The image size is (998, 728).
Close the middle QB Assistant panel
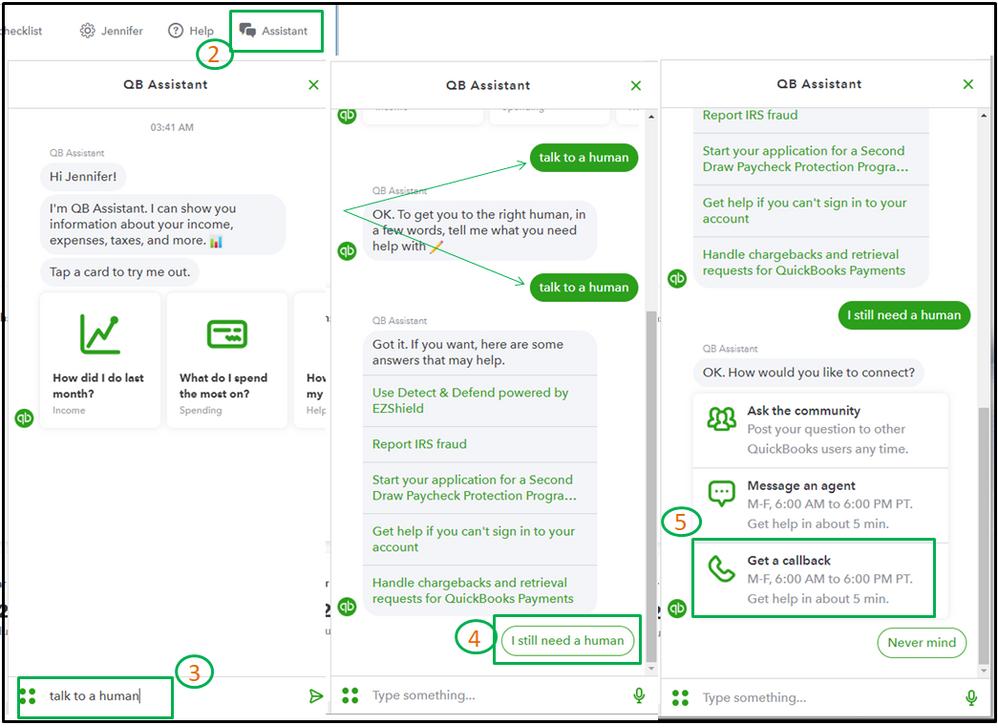click(635, 86)
